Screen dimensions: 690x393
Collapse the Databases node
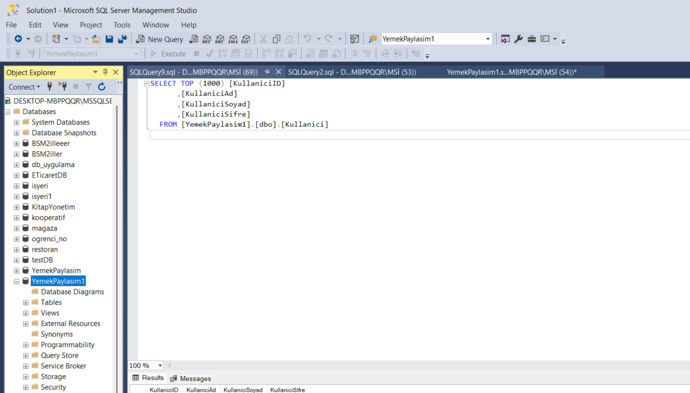[7, 112]
